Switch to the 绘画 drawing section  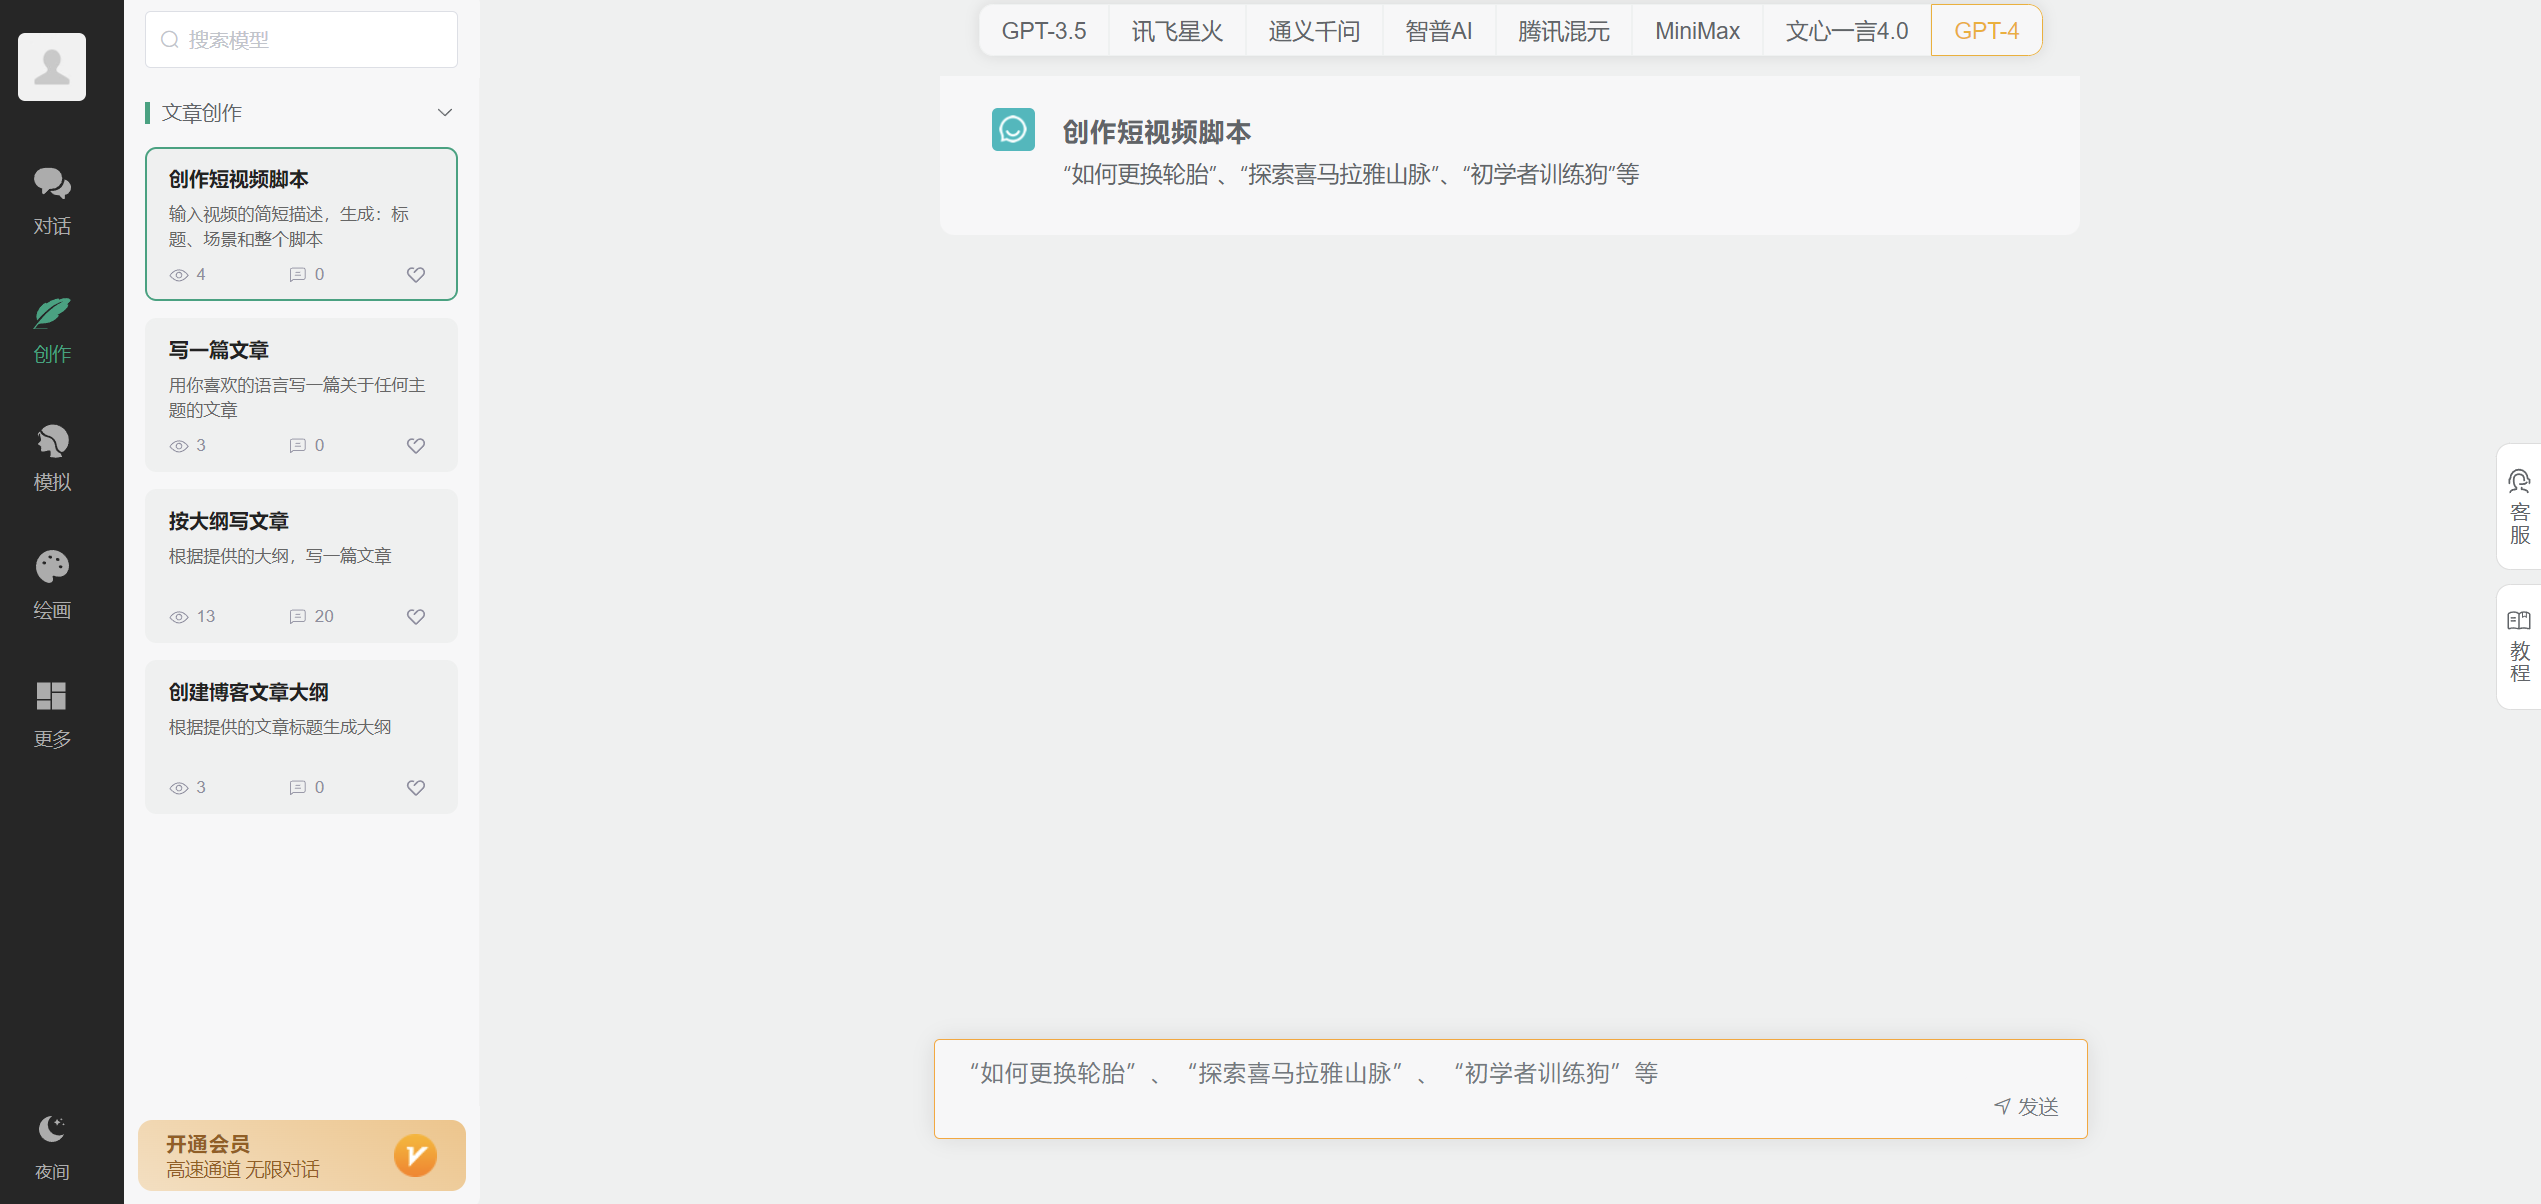[x=51, y=583]
